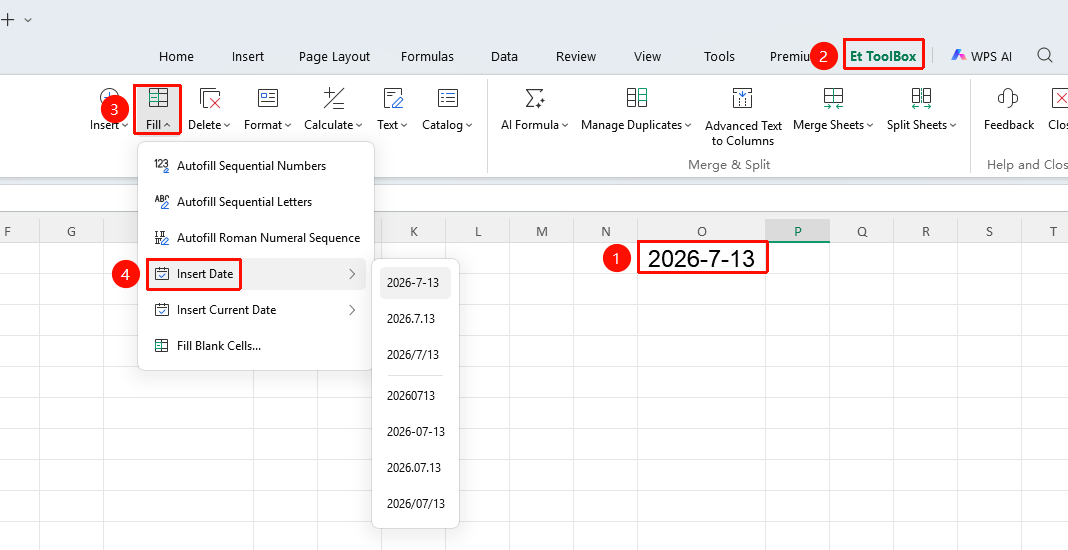Select column M header
The image size is (1068, 550).
(541, 232)
